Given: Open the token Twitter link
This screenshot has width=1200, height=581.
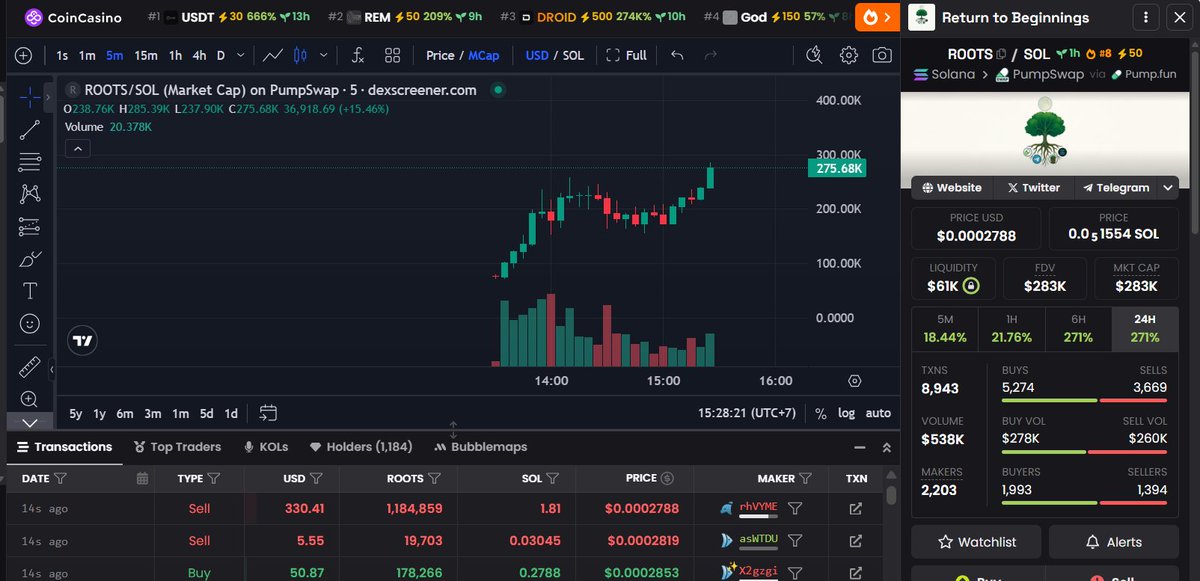Looking at the screenshot, I should coord(1033,187).
